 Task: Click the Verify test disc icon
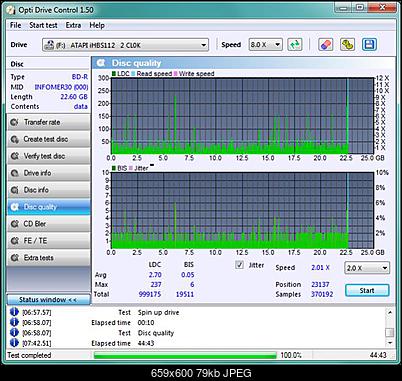pos(15,156)
